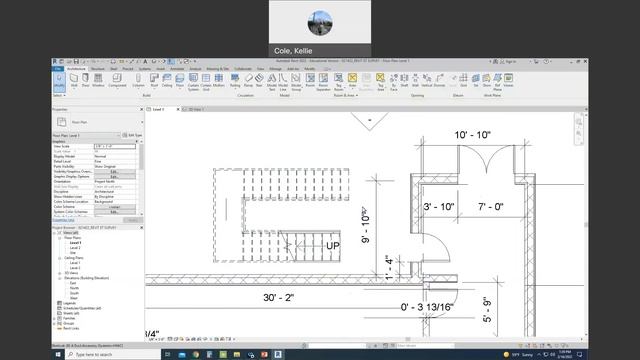Select the Shaft opening tool
The image size is (640, 360).
click(404, 80)
